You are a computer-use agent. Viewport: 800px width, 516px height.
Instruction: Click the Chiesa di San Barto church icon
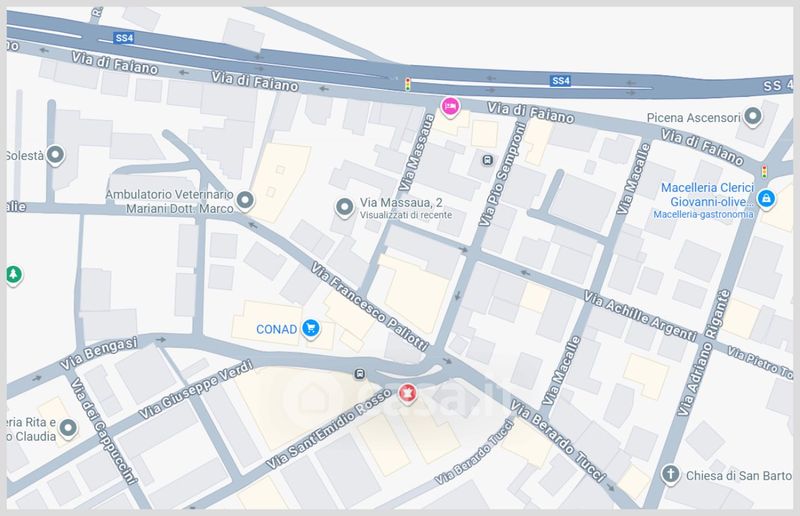click(671, 474)
